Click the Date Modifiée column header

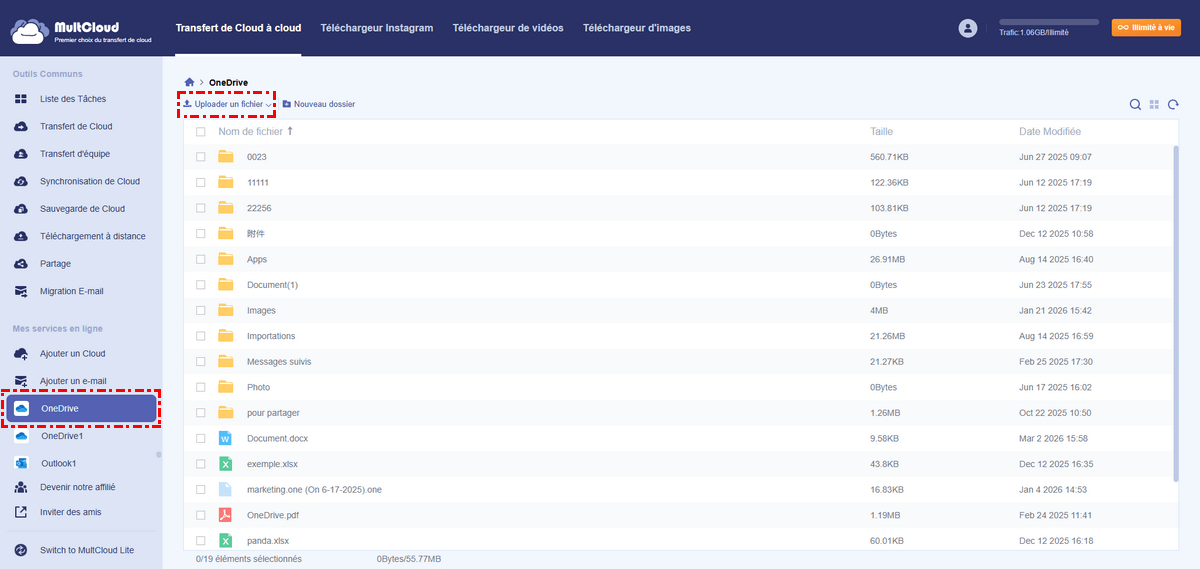[1050, 132]
